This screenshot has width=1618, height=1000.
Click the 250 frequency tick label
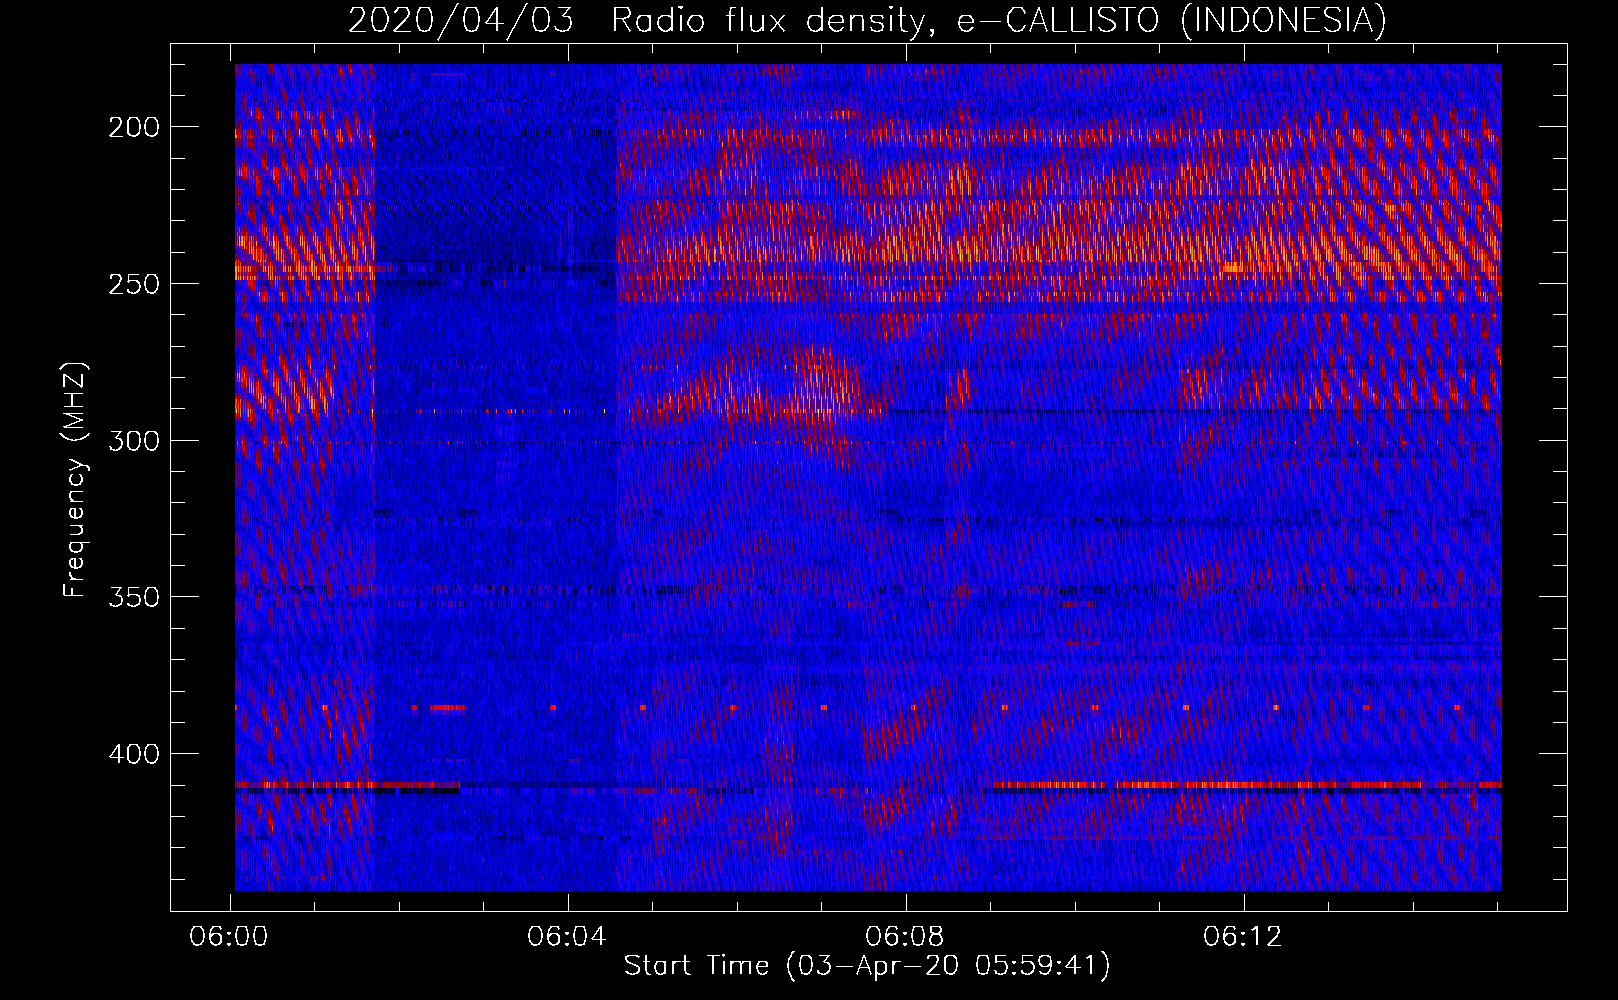point(133,284)
